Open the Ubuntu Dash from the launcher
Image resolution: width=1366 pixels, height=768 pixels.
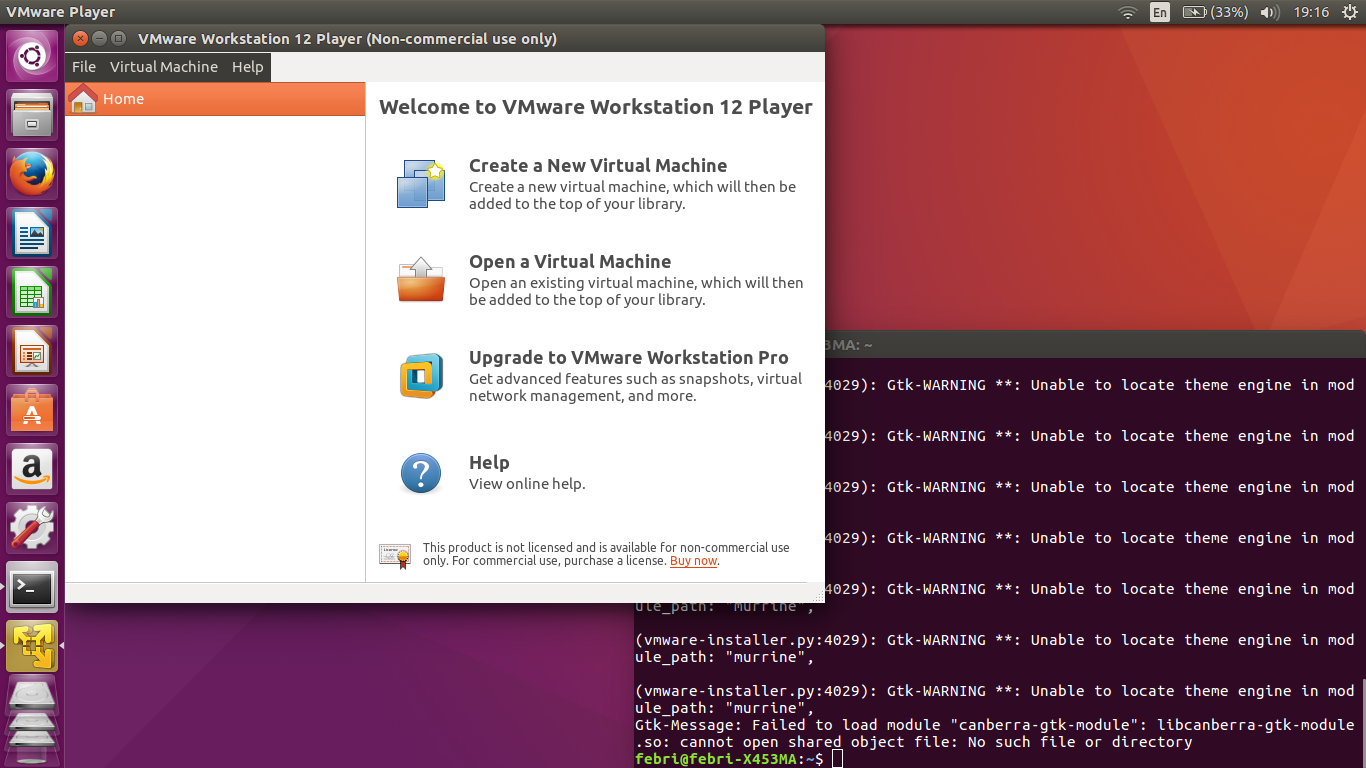pos(33,56)
